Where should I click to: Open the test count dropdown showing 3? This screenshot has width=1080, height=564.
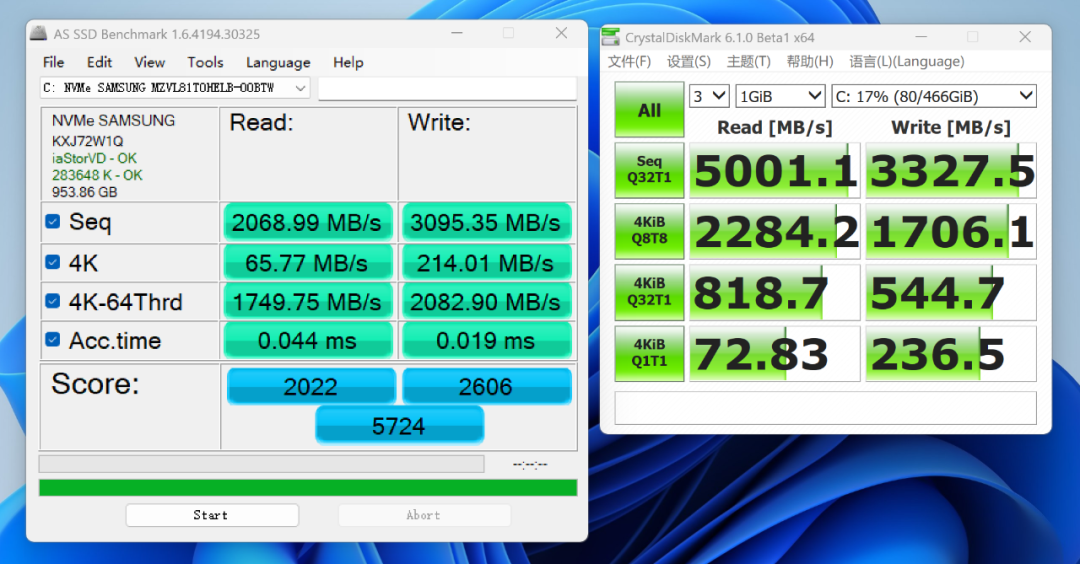pyautogui.click(x=709, y=96)
